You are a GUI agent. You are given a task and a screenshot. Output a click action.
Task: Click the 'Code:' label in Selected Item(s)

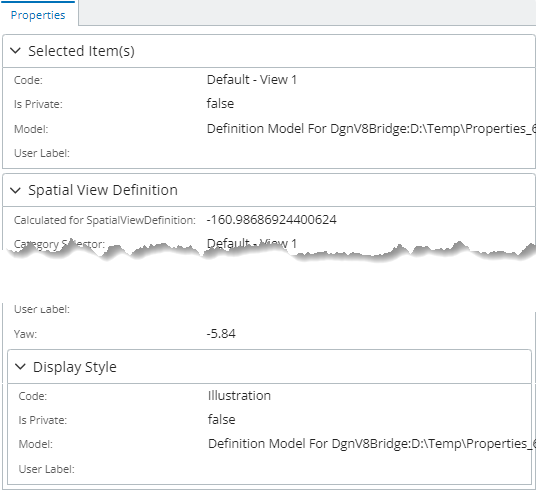(28, 80)
